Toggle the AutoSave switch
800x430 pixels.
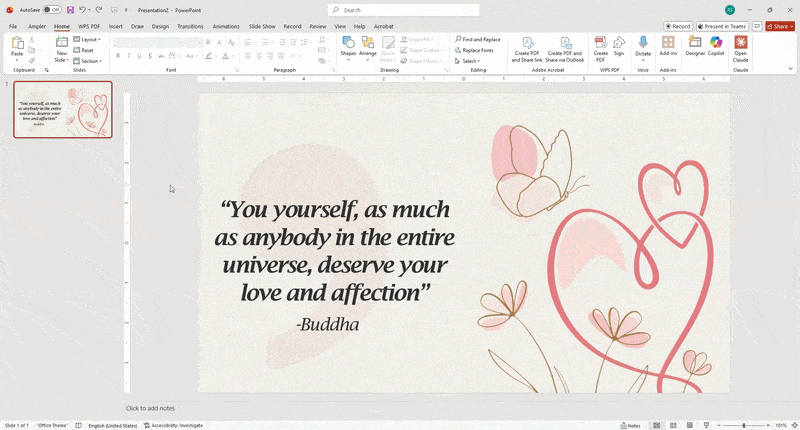[x=52, y=10]
